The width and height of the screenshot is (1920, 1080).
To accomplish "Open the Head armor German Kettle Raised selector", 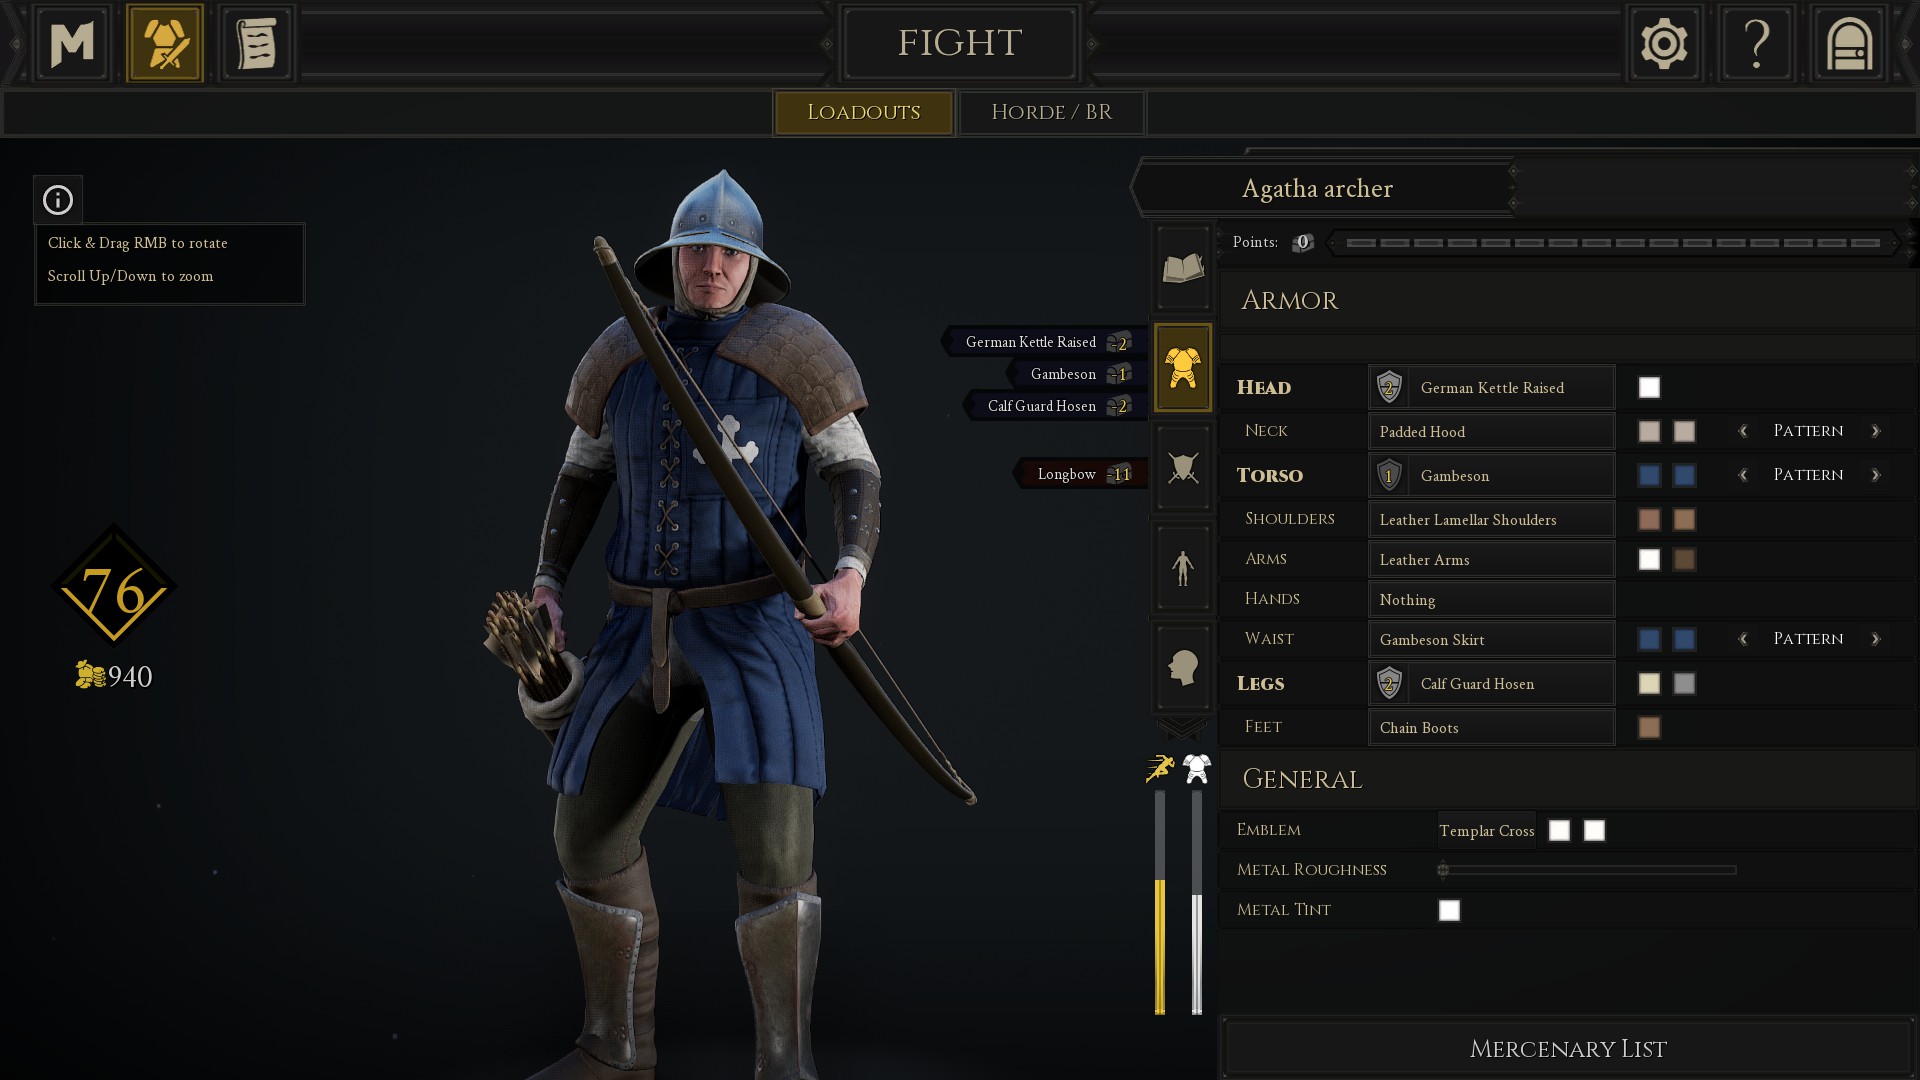I will 1491,388.
